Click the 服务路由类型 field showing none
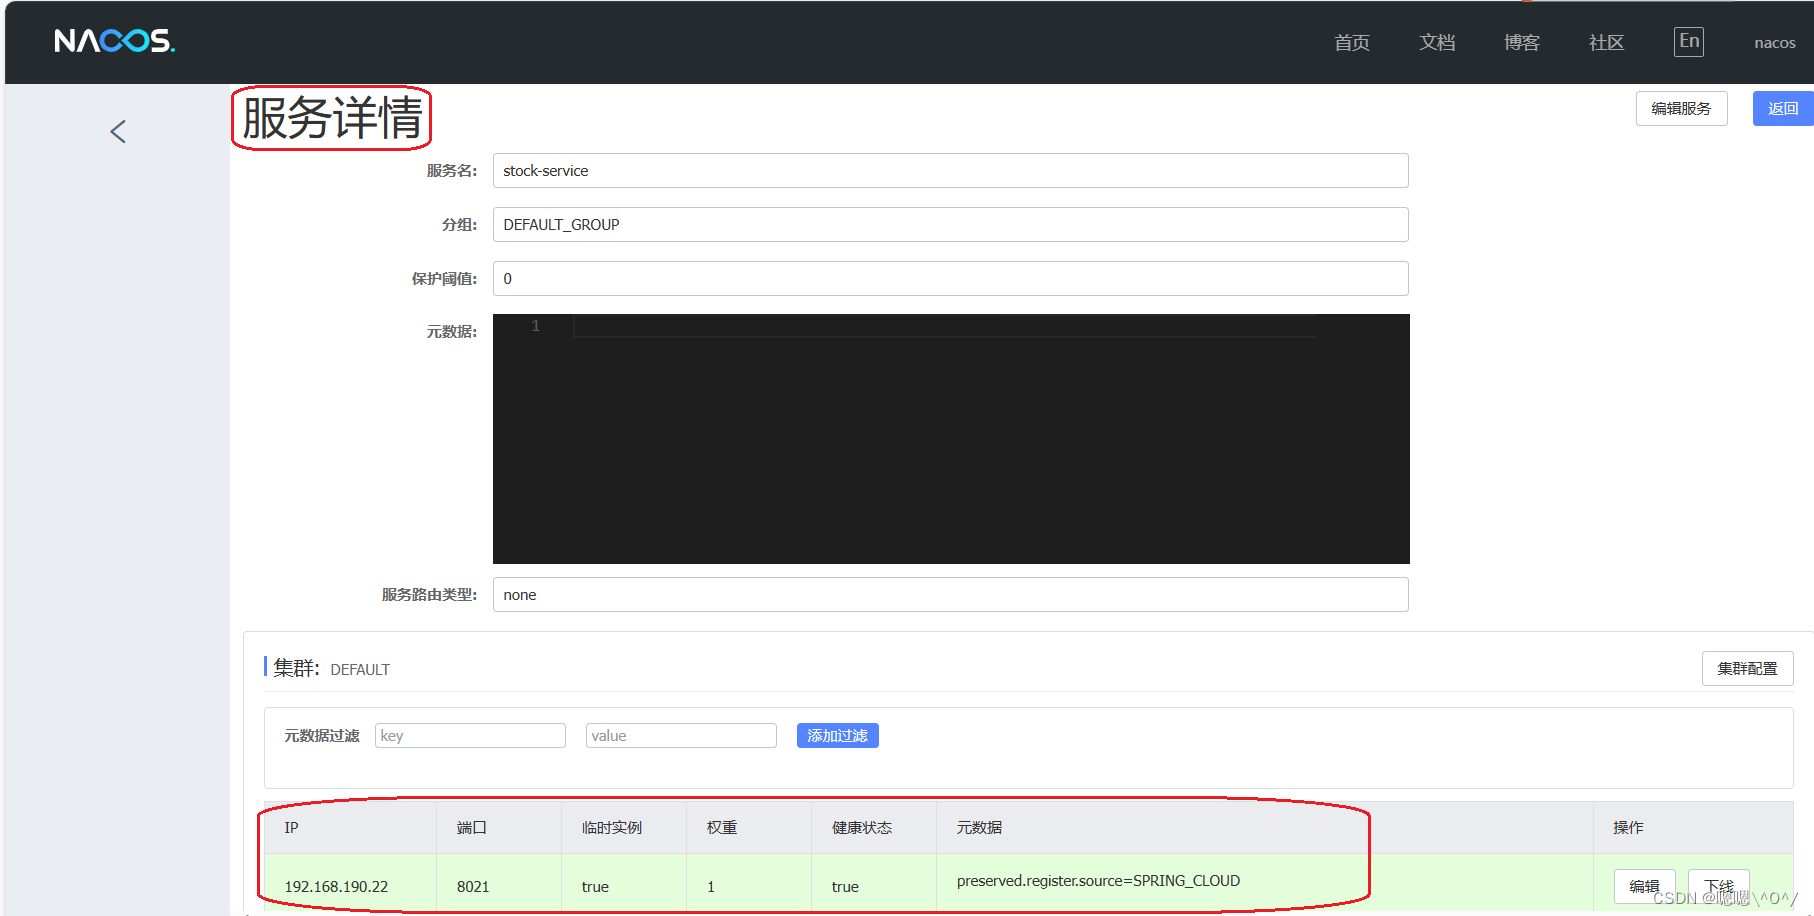This screenshot has height=916, width=1814. (951, 594)
